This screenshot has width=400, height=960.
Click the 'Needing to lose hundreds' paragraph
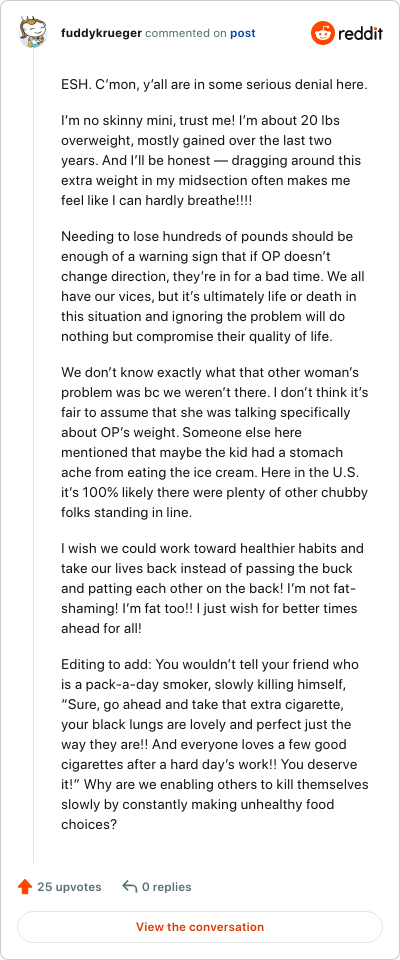[x=213, y=287]
